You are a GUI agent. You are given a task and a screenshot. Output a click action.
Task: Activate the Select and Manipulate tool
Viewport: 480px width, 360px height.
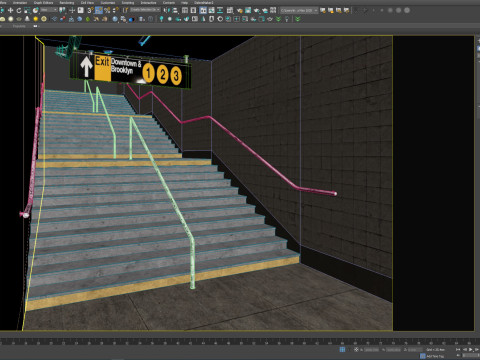(x=72, y=10)
